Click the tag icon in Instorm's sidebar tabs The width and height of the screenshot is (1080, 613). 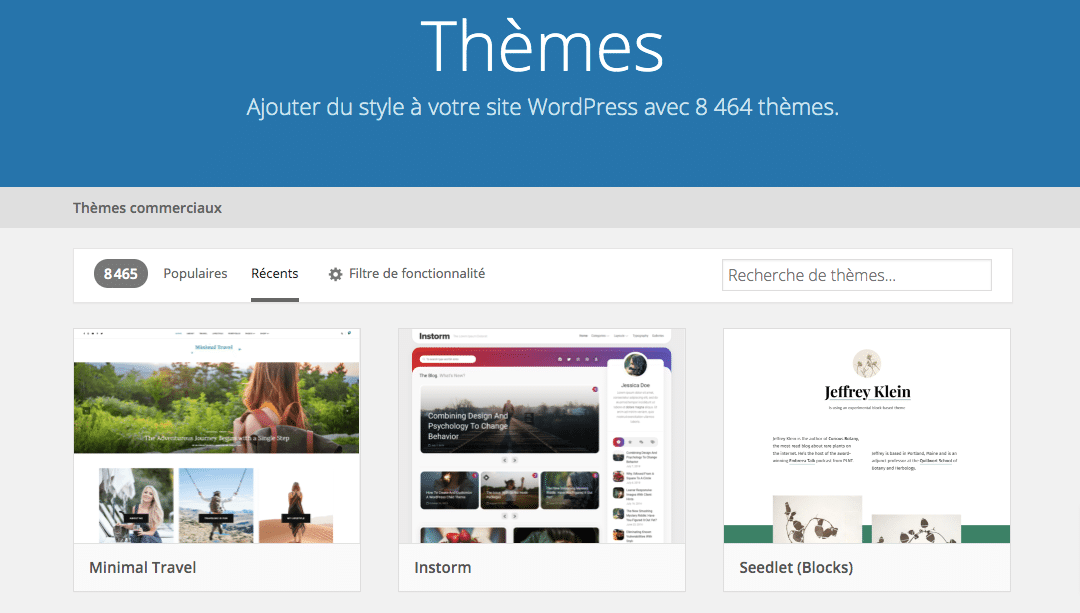(x=652, y=442)
